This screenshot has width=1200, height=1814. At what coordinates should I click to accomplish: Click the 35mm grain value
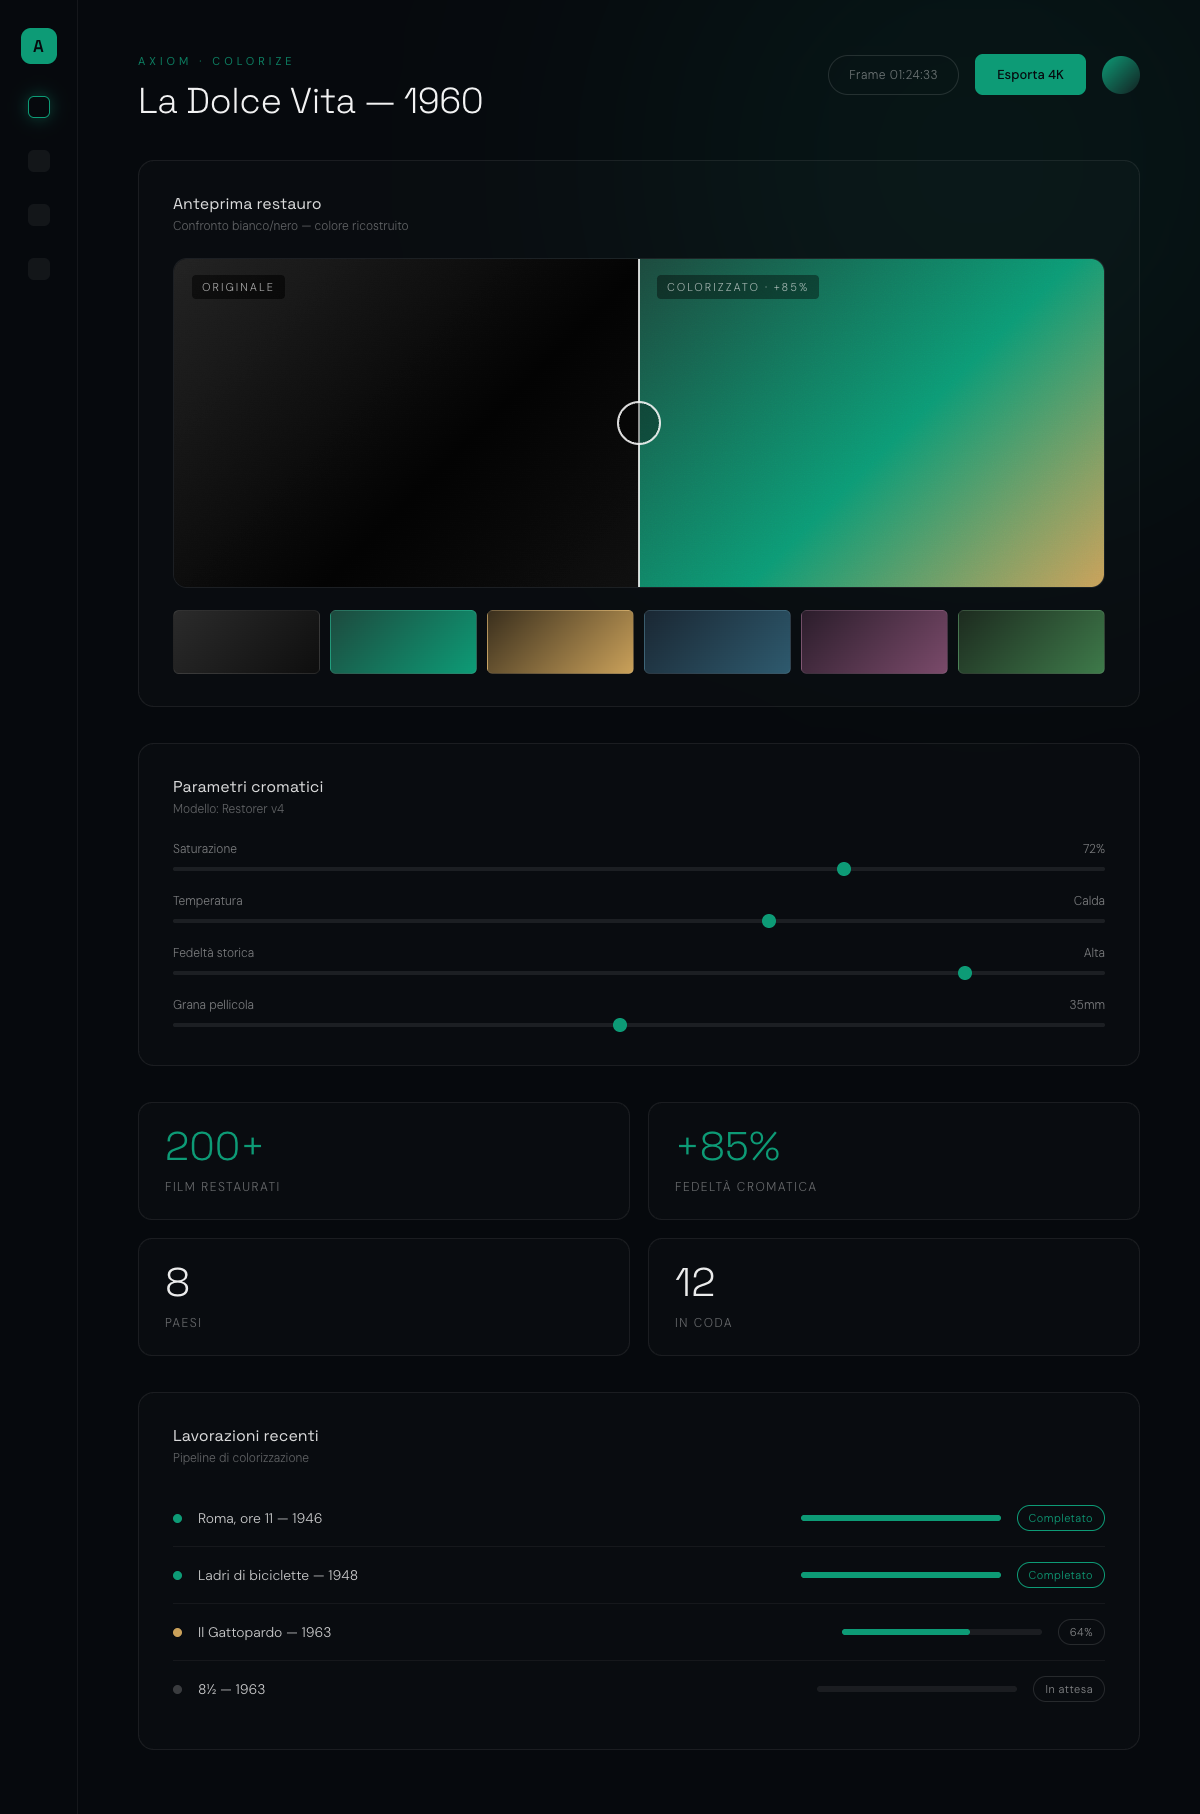coord(1087,1005)
